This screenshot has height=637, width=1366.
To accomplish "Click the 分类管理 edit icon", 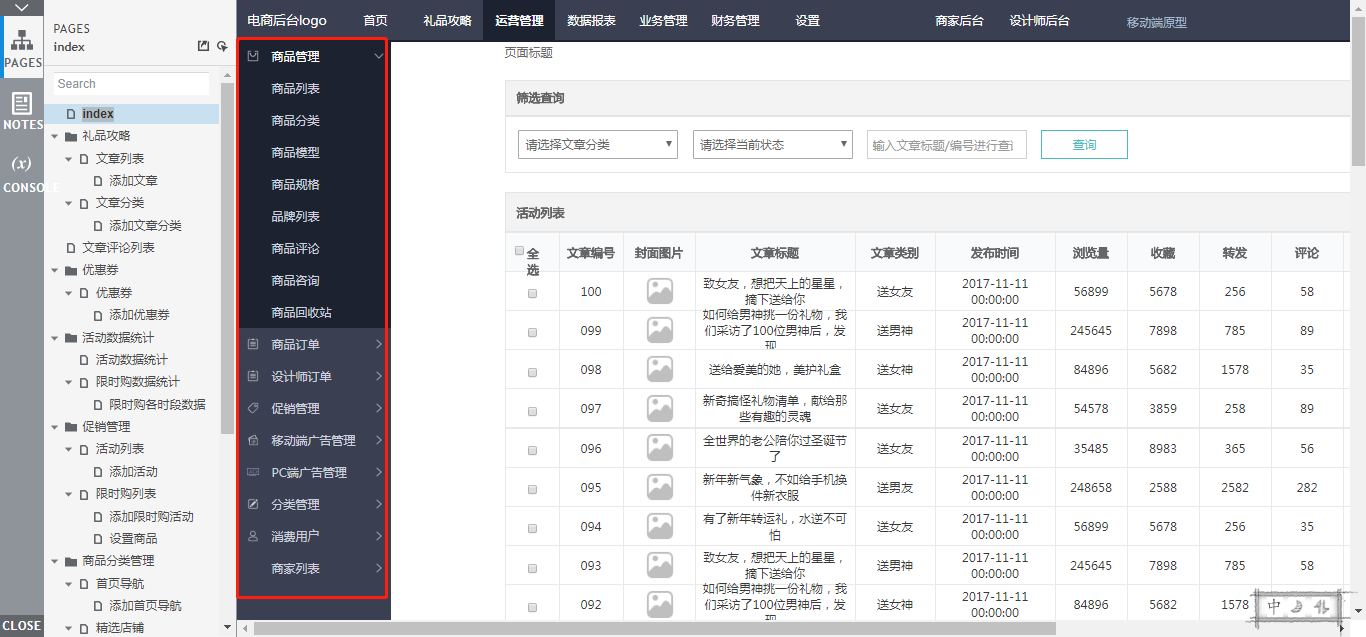I will tap(253, 504).
